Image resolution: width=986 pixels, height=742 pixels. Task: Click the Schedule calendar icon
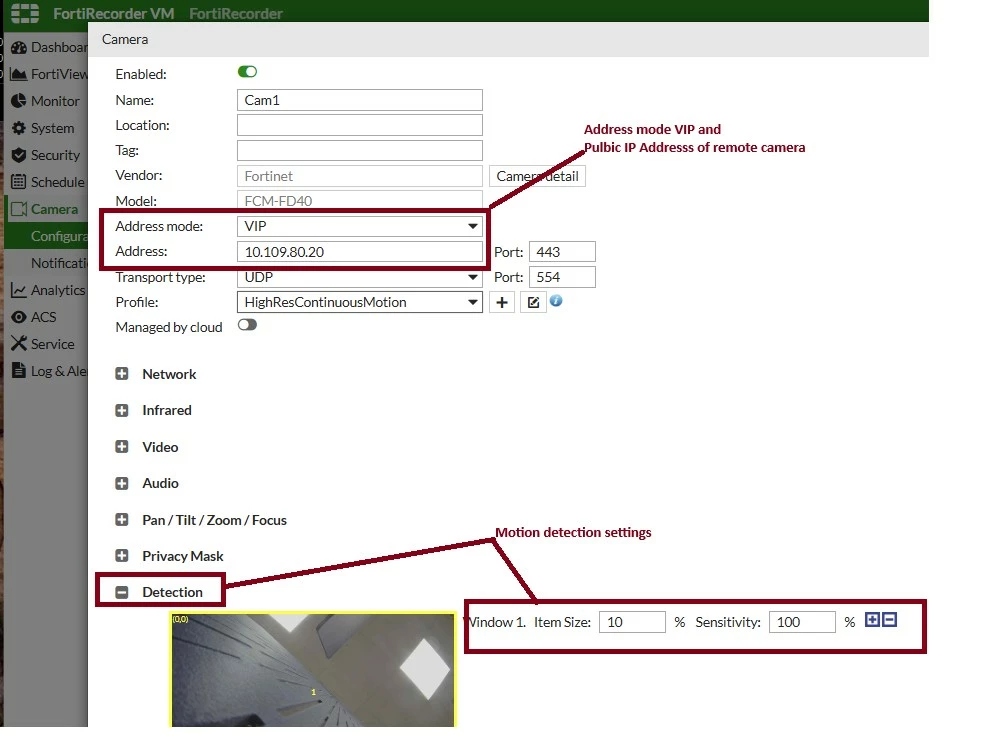tap(19, 182)
